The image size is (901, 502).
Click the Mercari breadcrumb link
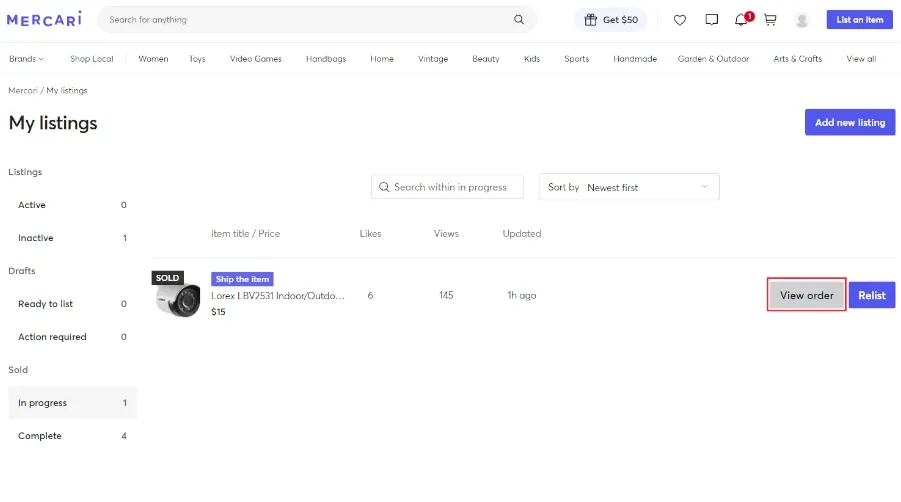[x=23, y=91]
